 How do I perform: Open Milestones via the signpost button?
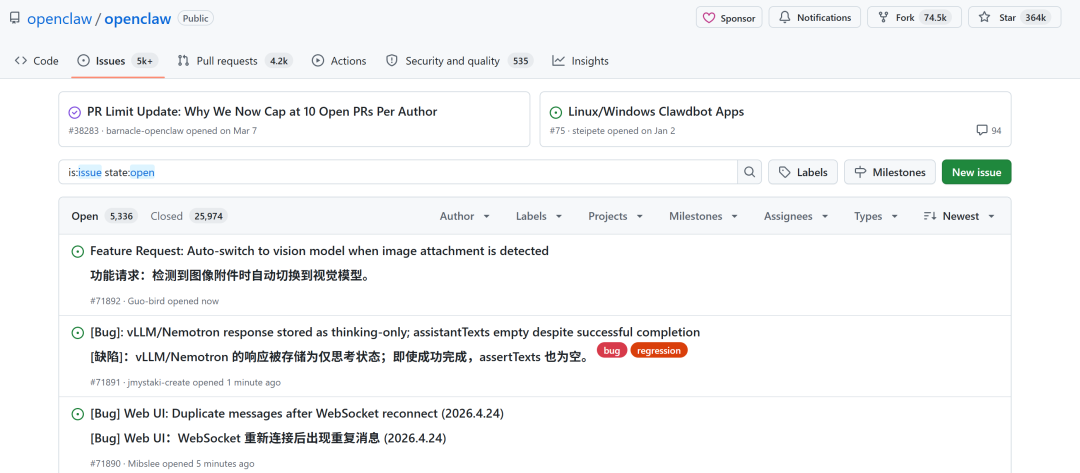point(890,172)
